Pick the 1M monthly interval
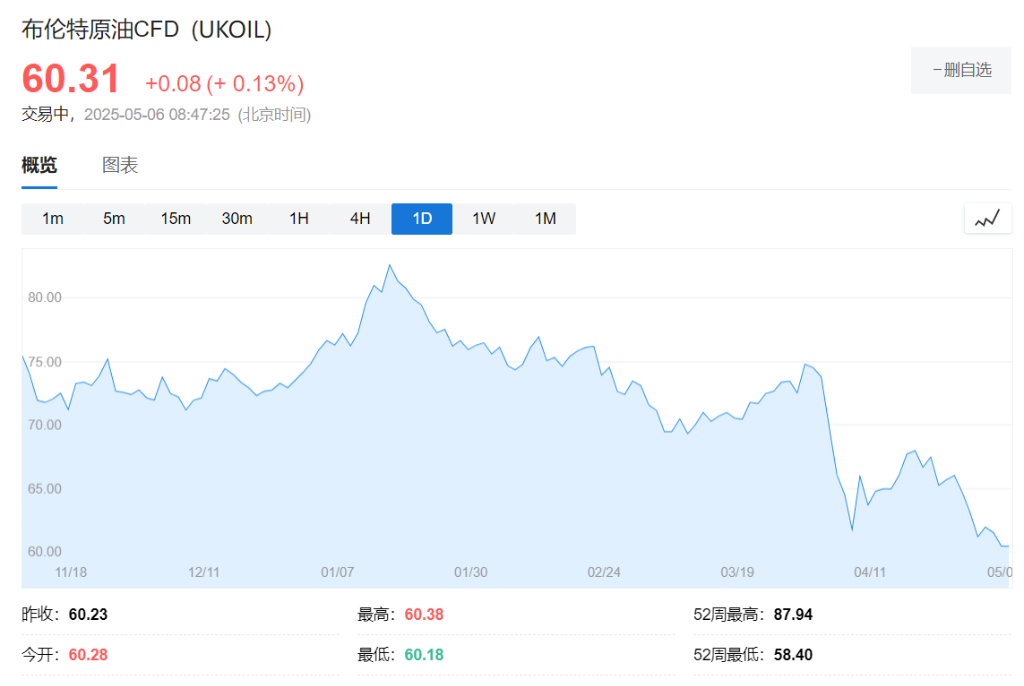Screen dimensions: 1024x686 545,219
